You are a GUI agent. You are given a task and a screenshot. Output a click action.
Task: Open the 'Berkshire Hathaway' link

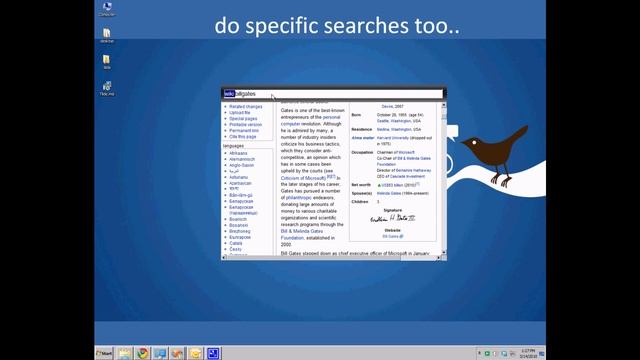(413, 170)
